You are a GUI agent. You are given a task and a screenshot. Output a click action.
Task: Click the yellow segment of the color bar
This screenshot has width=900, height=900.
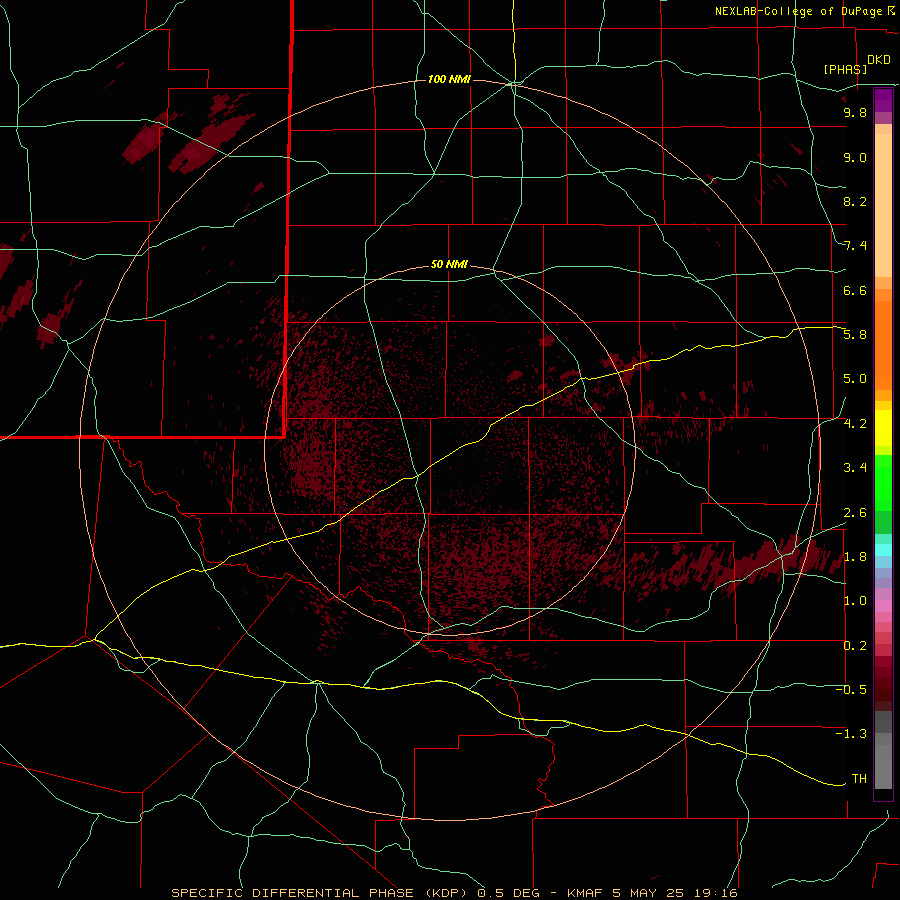tap(883, 428)
